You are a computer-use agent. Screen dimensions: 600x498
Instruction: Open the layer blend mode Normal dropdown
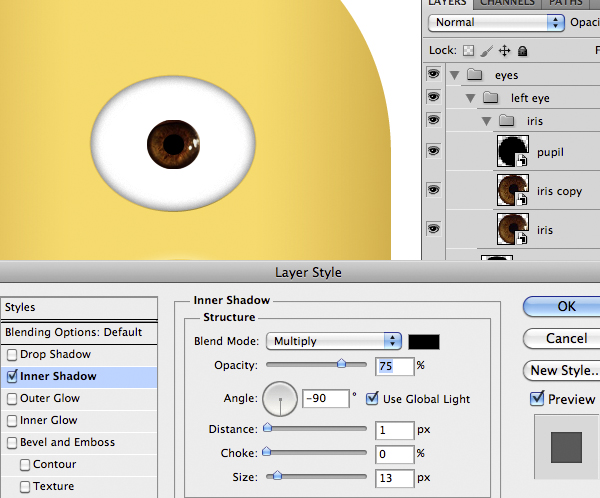496,22
